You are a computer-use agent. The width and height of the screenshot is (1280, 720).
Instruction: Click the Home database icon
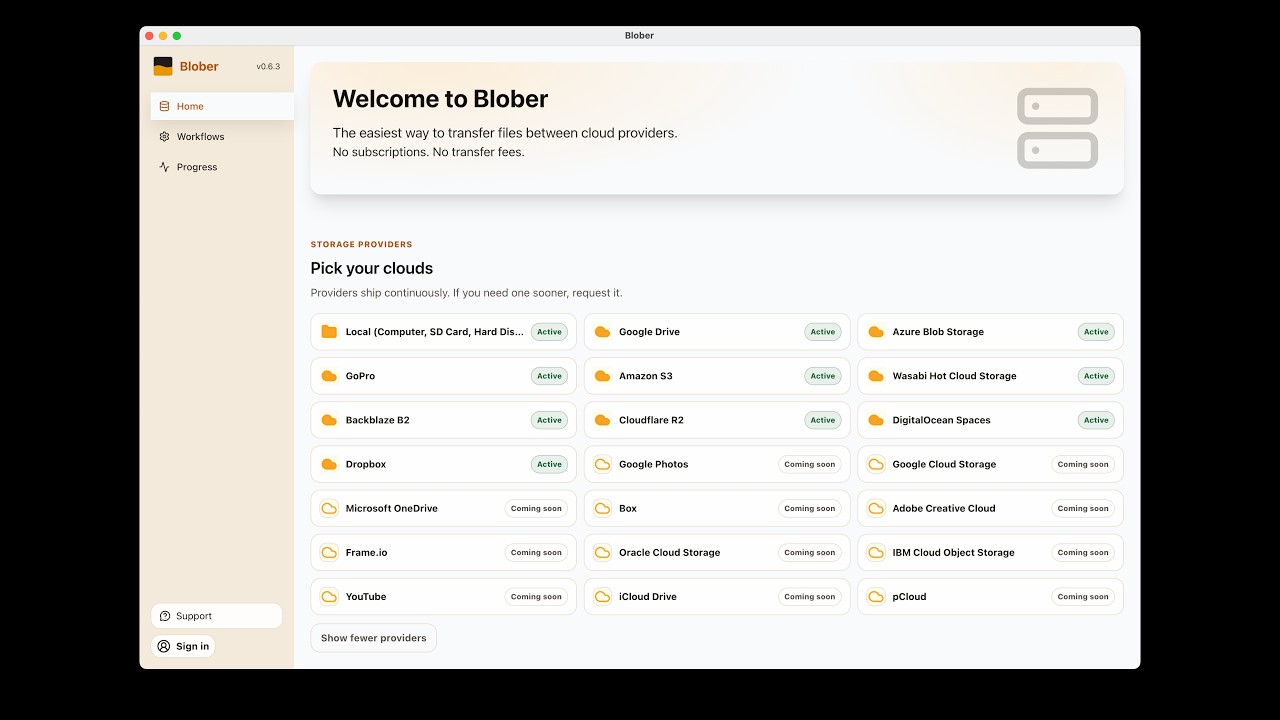pos(165,106)
